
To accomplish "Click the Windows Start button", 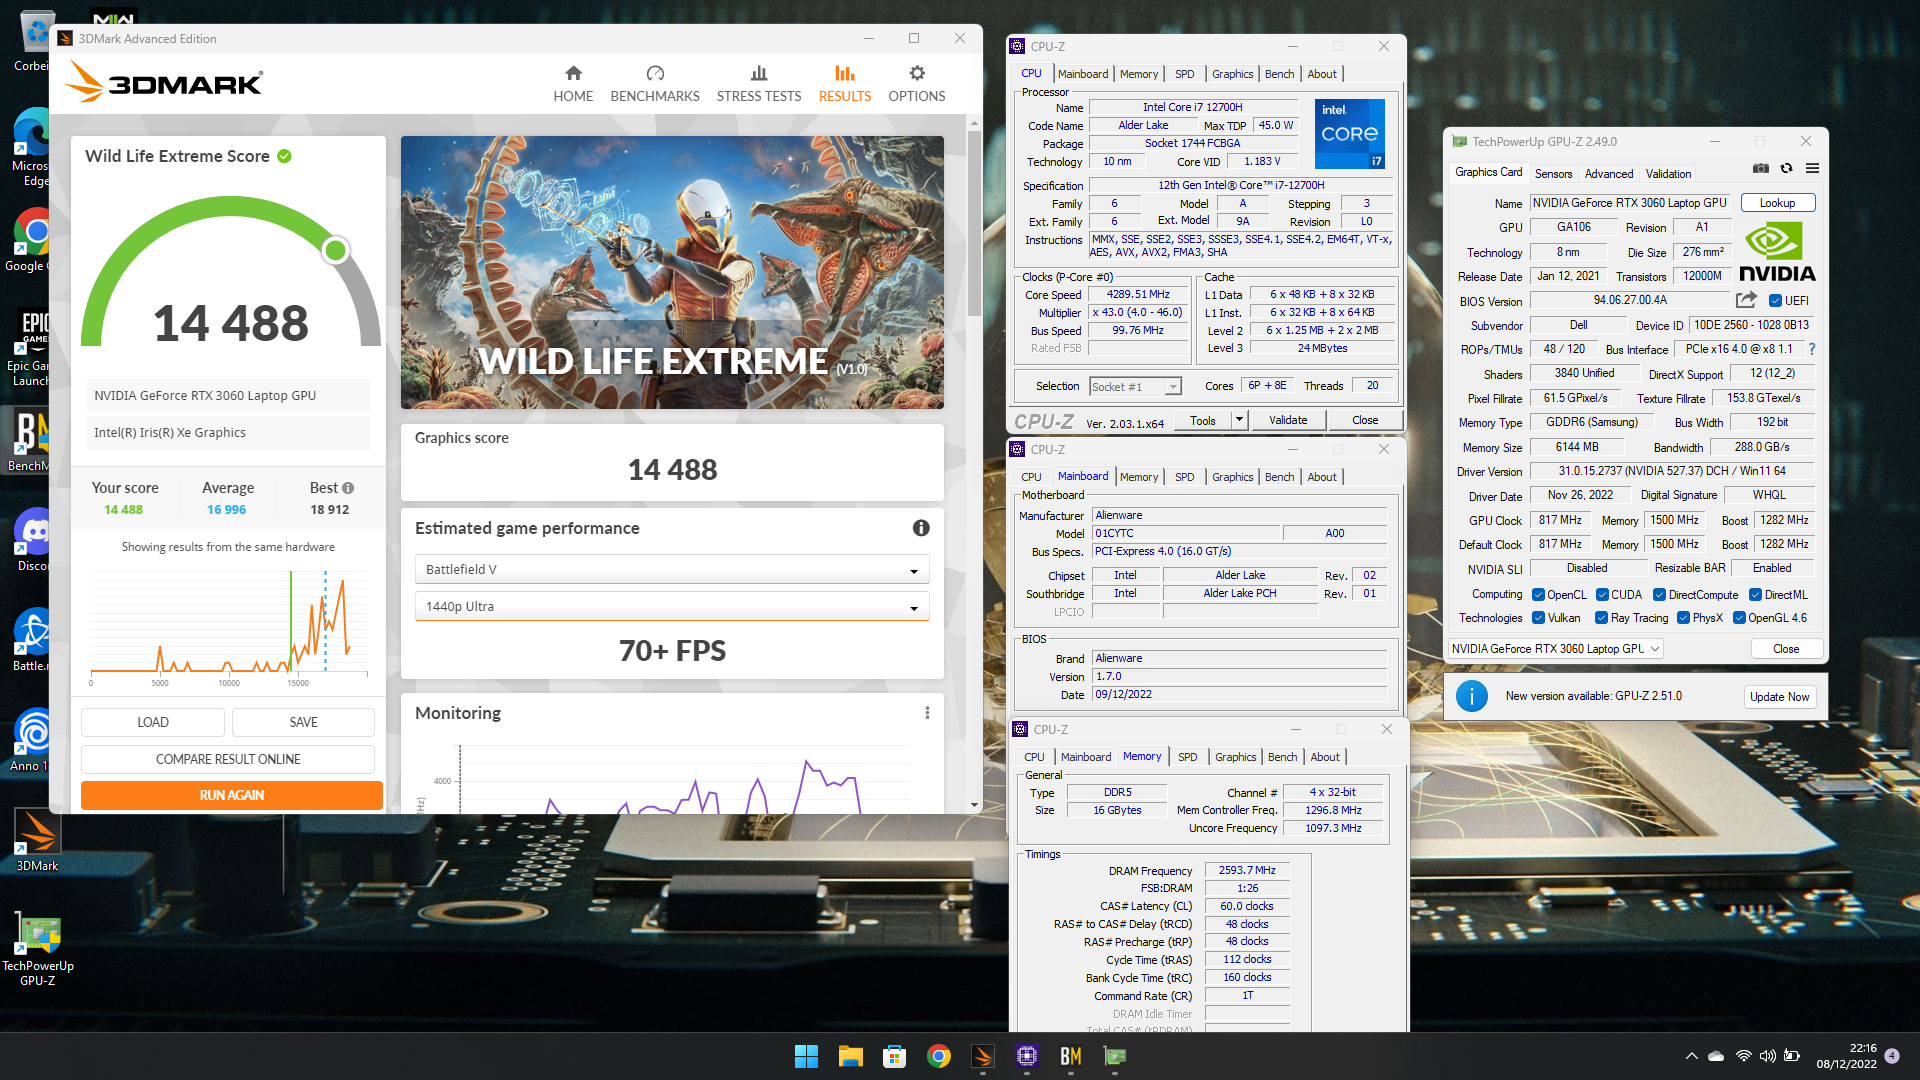I will (806, 1056).
